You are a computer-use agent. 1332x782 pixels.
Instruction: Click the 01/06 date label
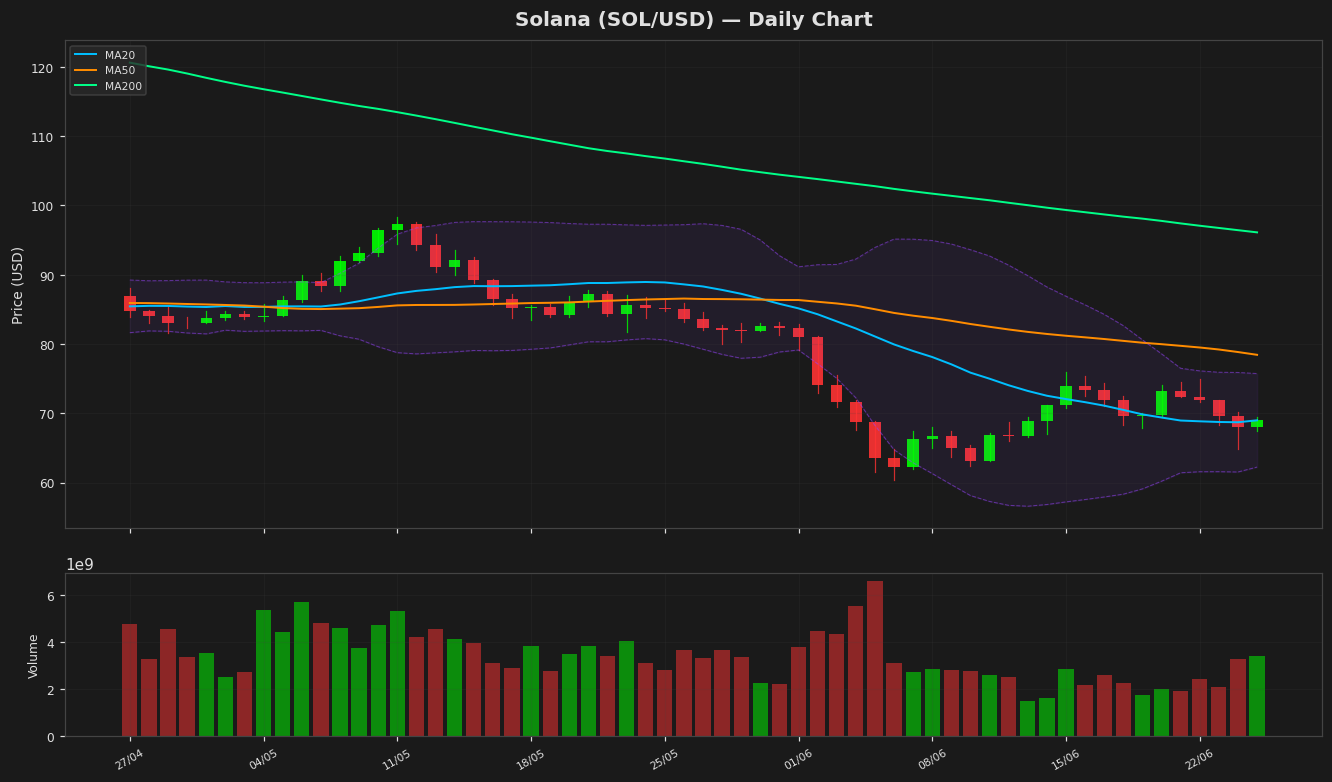(x=798, y=760)
